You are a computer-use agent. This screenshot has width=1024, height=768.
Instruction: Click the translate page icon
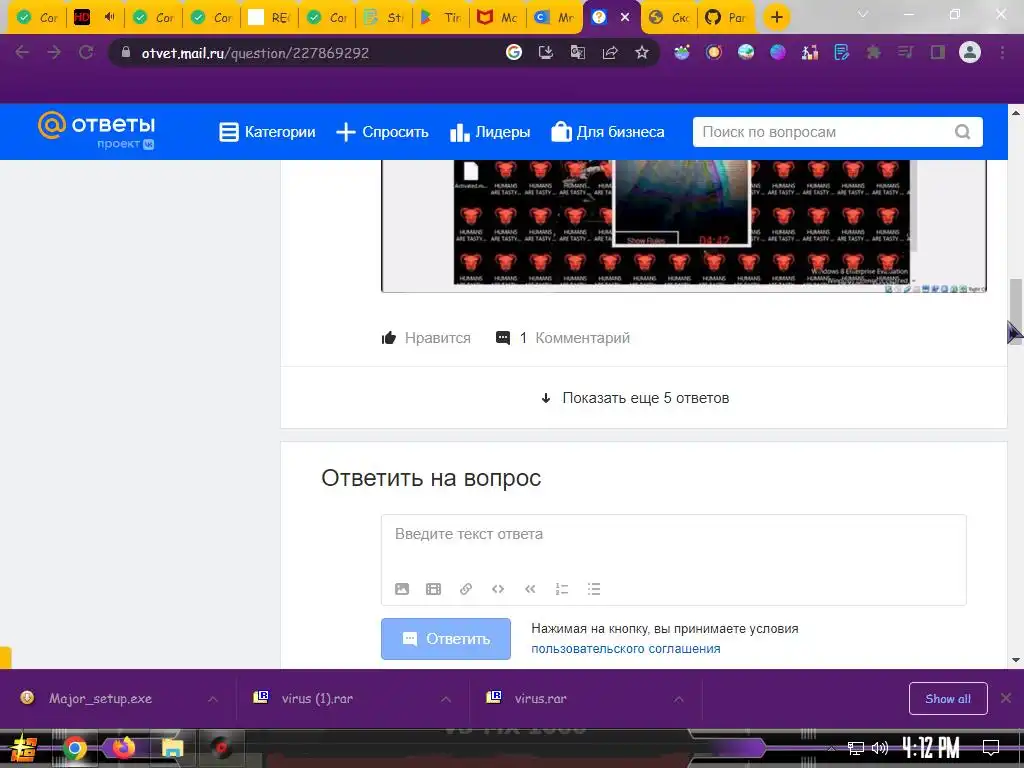[578, 52]
